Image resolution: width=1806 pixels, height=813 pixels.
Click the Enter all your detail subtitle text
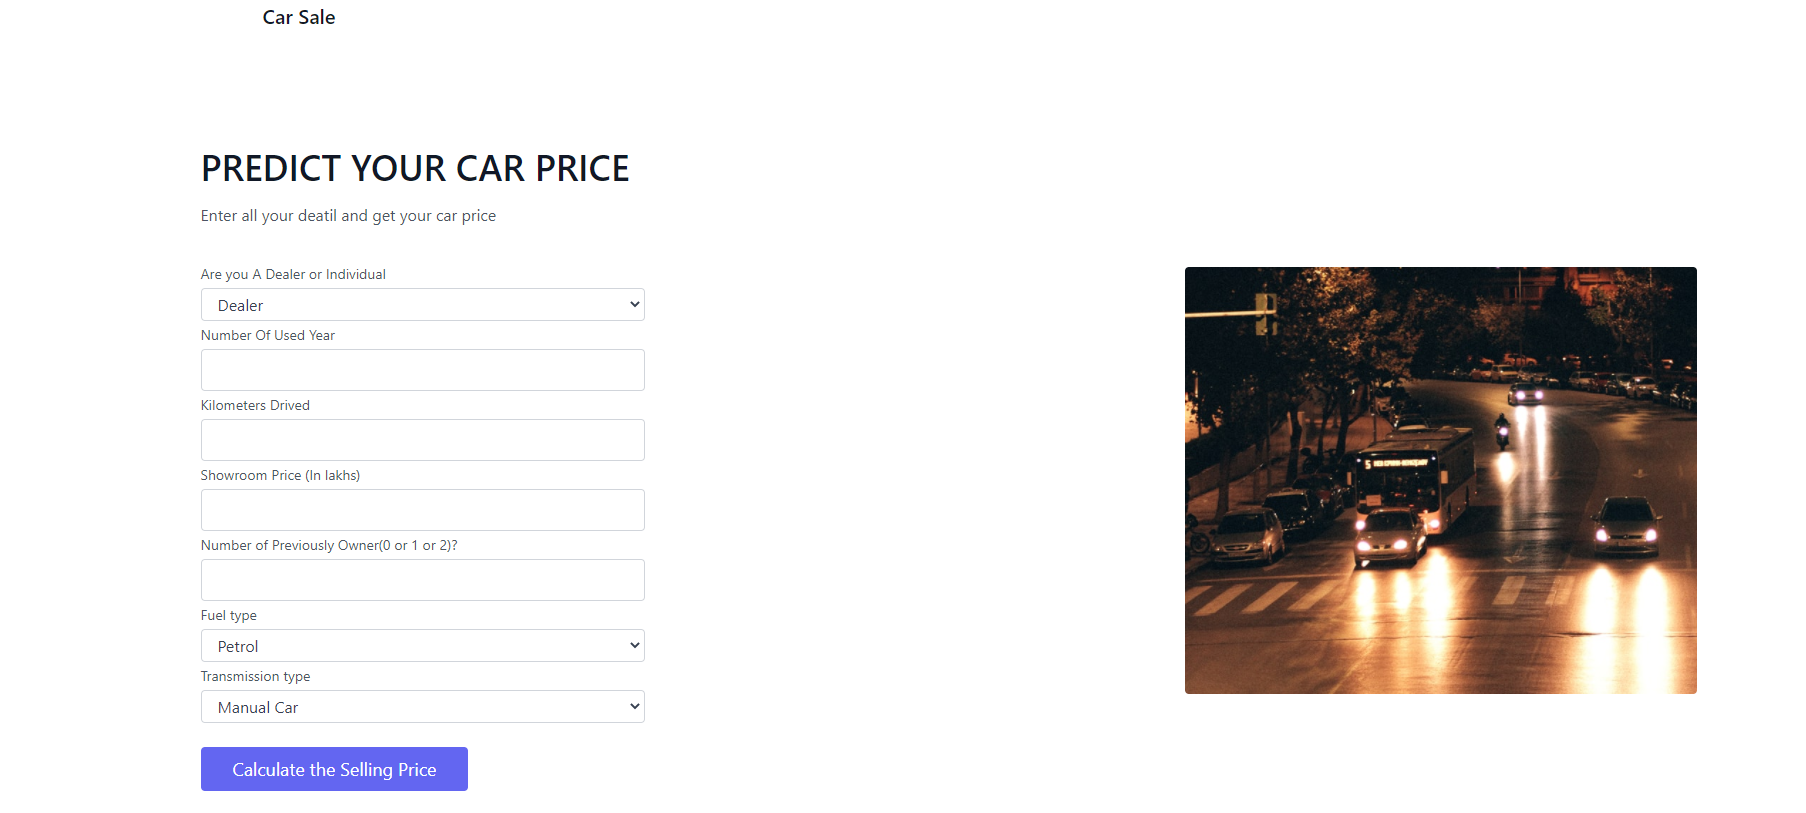point(348,215)
